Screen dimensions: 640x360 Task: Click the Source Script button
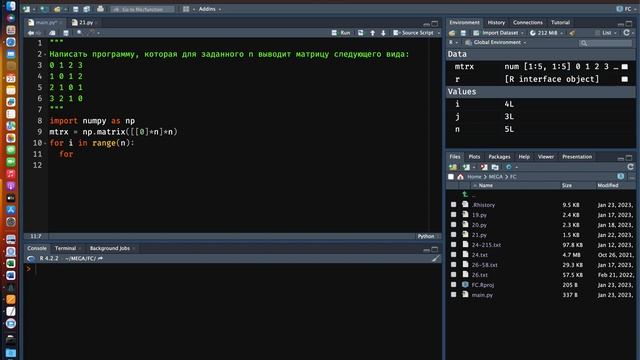pos(413,33)
